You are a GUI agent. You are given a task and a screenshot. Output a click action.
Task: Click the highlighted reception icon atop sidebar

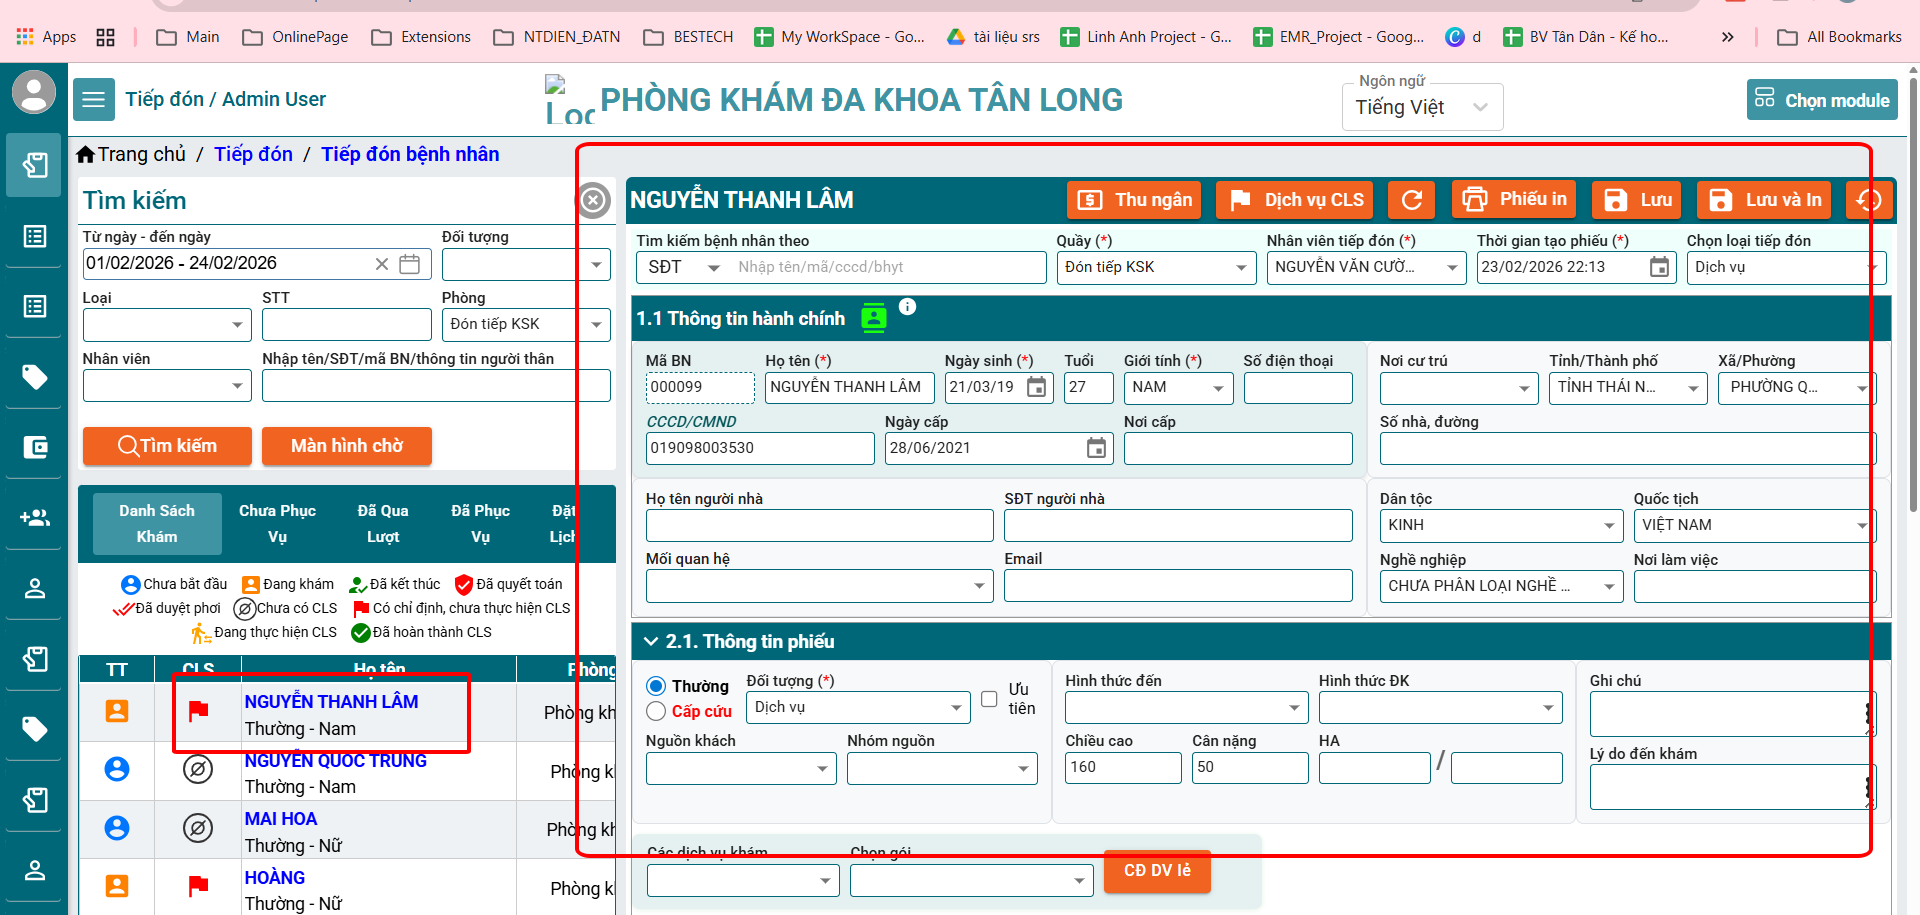point(35,164)
